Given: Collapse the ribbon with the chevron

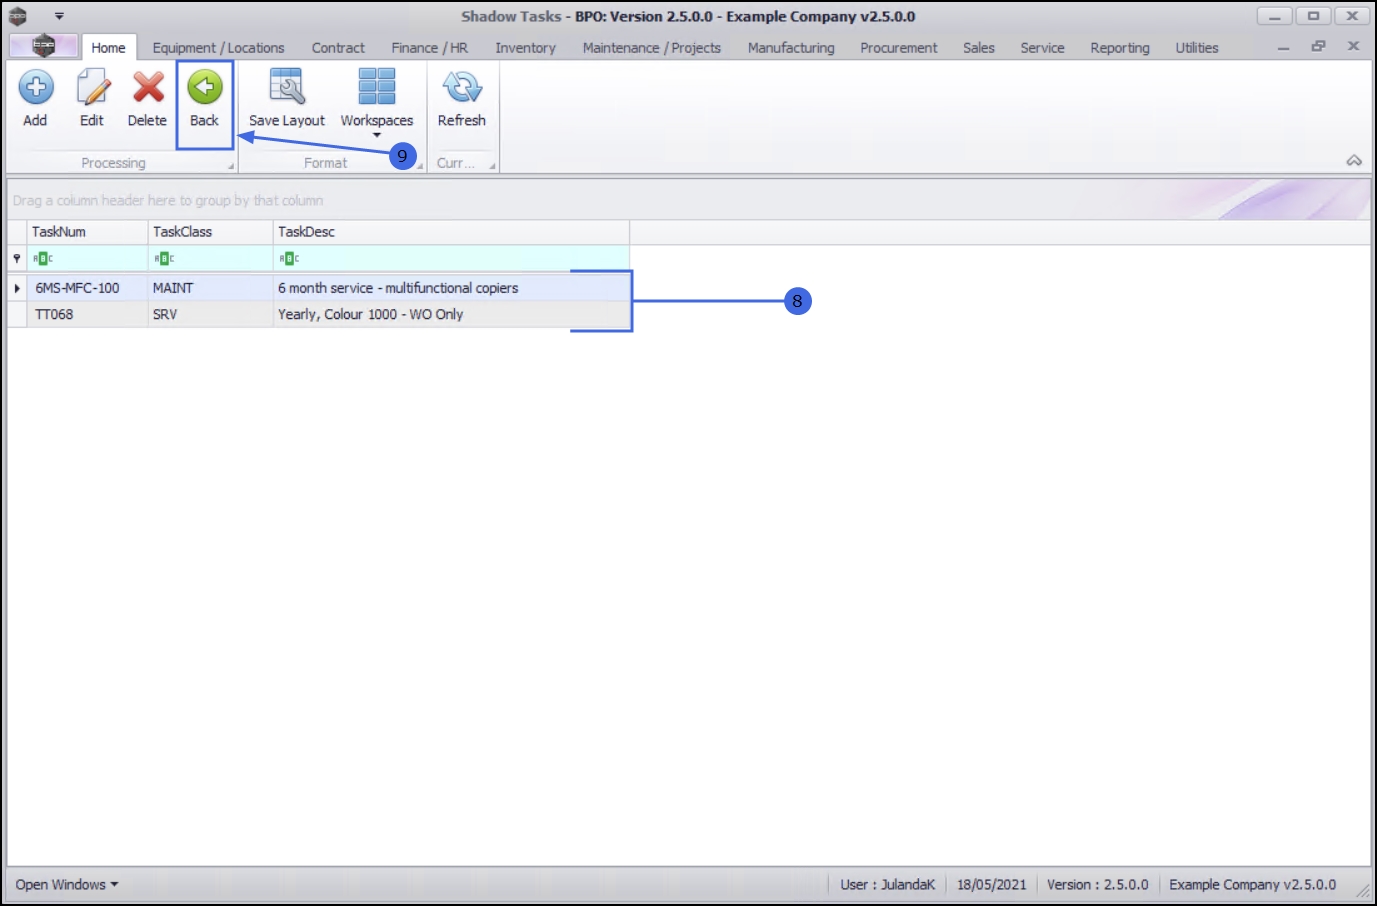Looking at the screenshot, I should [1354, 161].
